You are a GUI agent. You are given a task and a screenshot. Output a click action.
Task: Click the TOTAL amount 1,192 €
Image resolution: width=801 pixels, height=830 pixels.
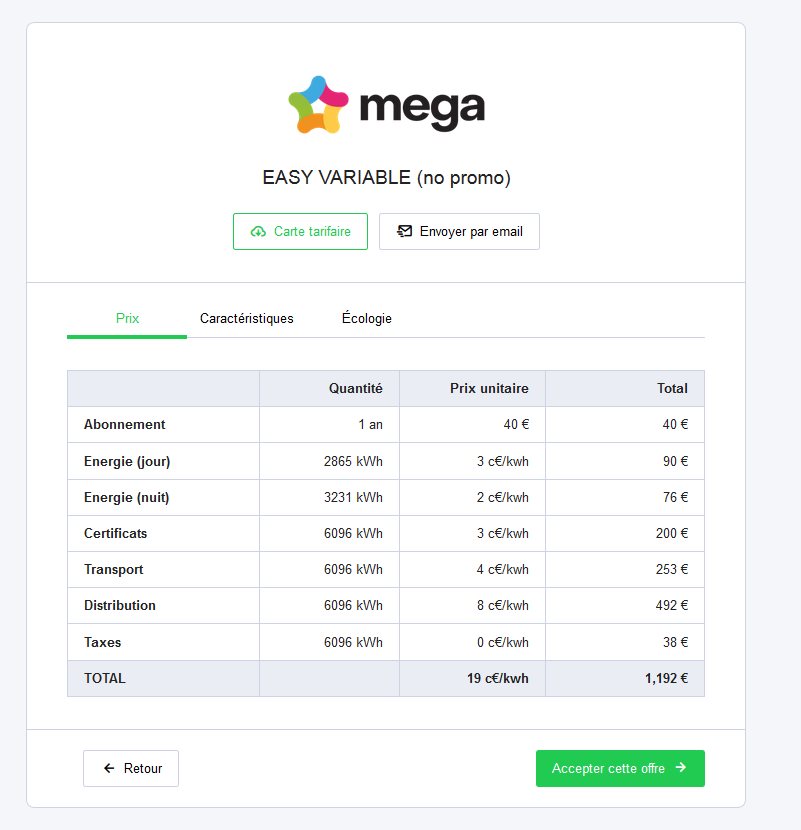[x=666, y=678]
